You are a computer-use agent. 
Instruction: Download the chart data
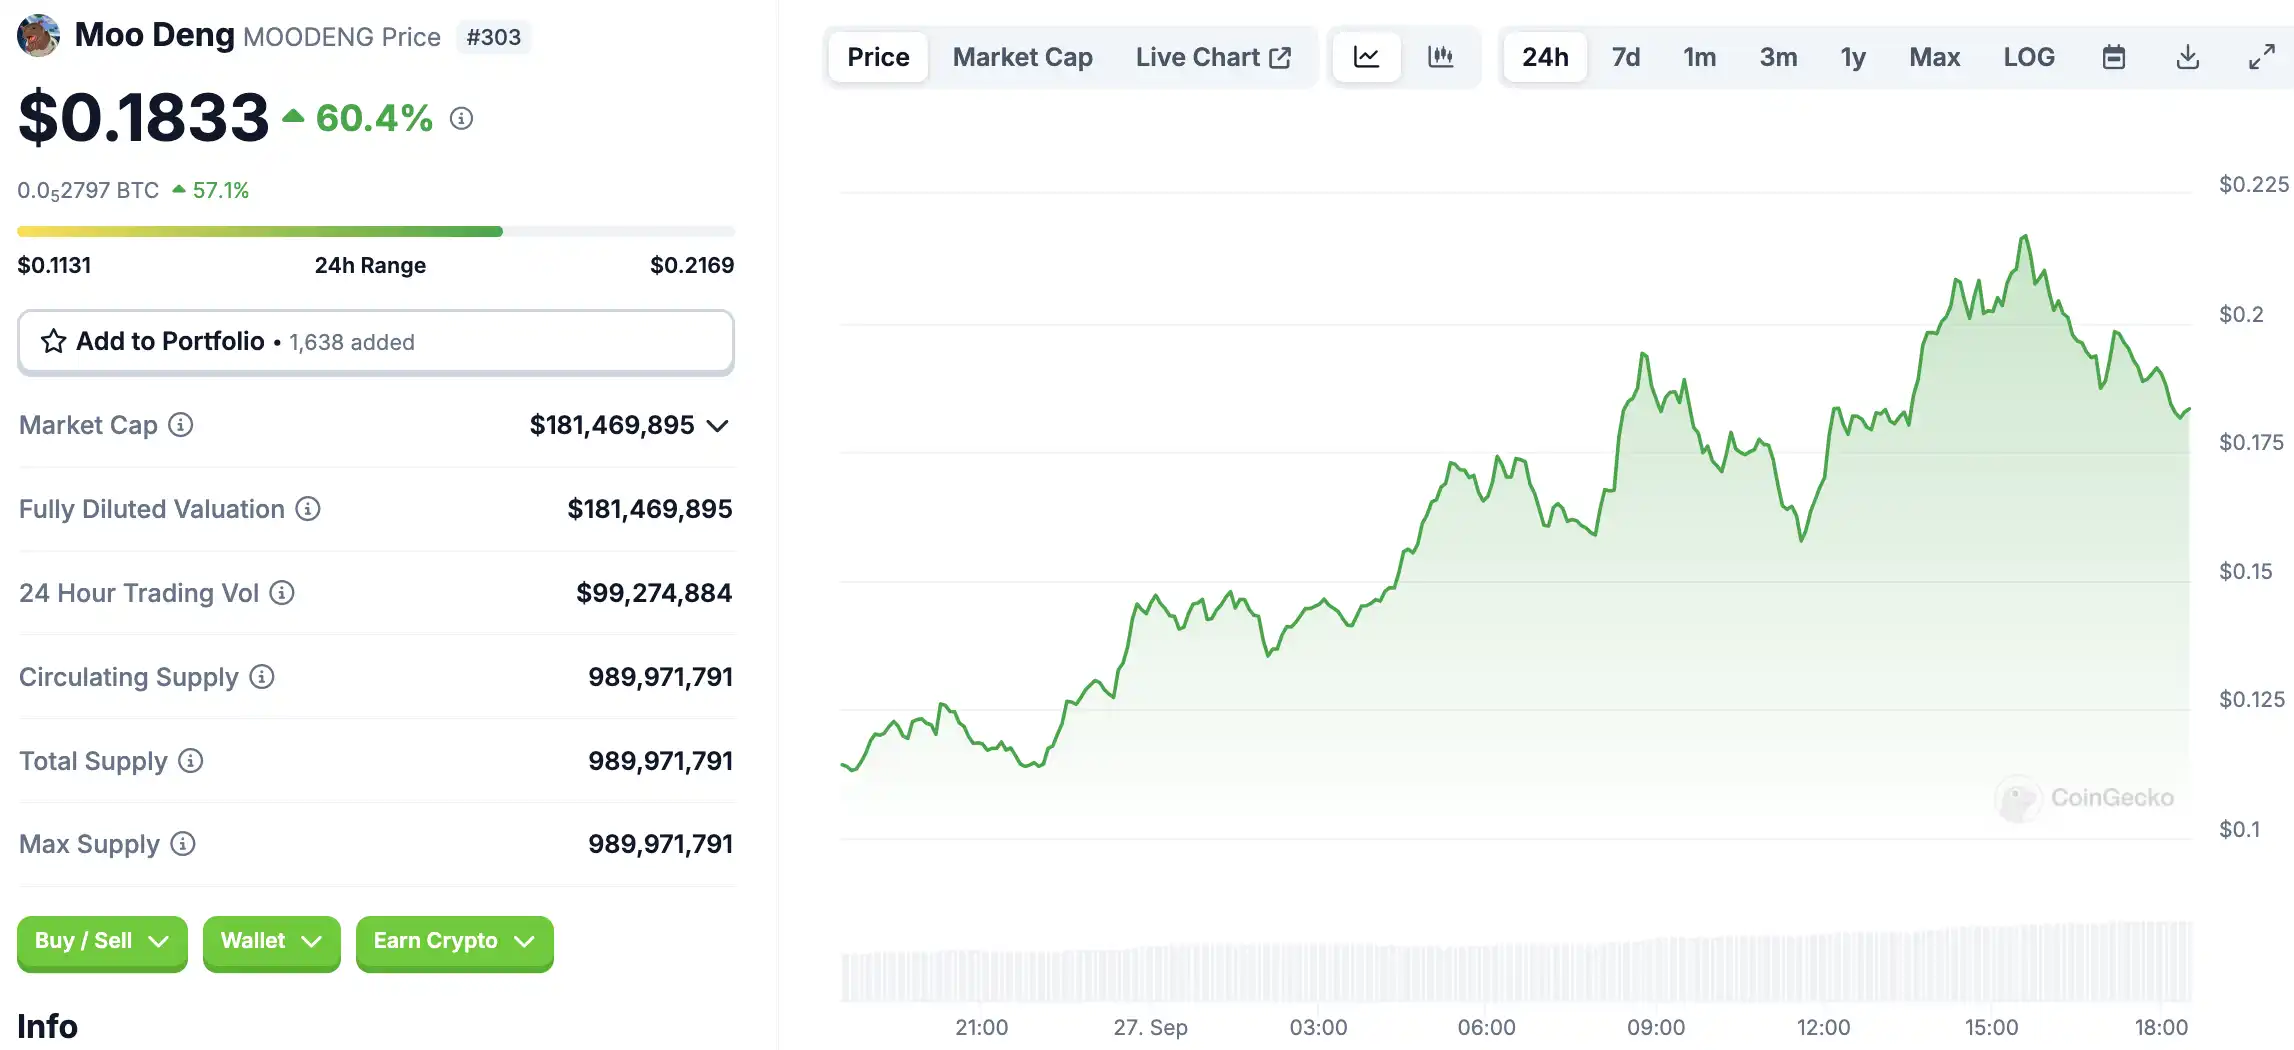tap(2187, 57)
